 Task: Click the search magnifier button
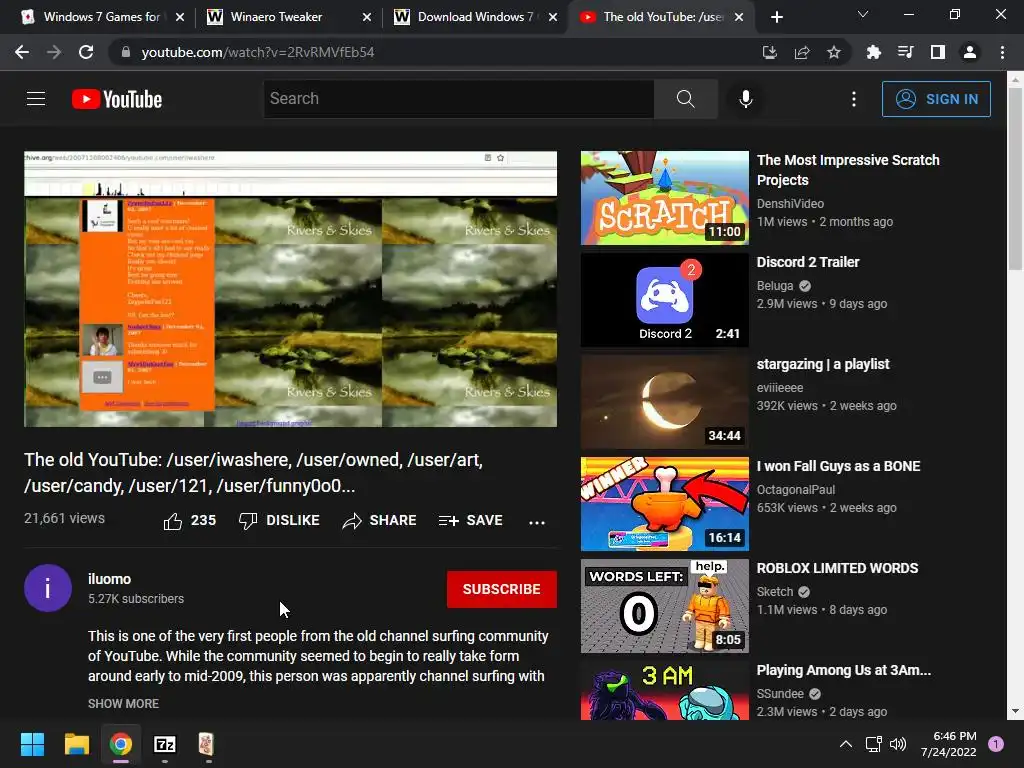click(686, 99)
